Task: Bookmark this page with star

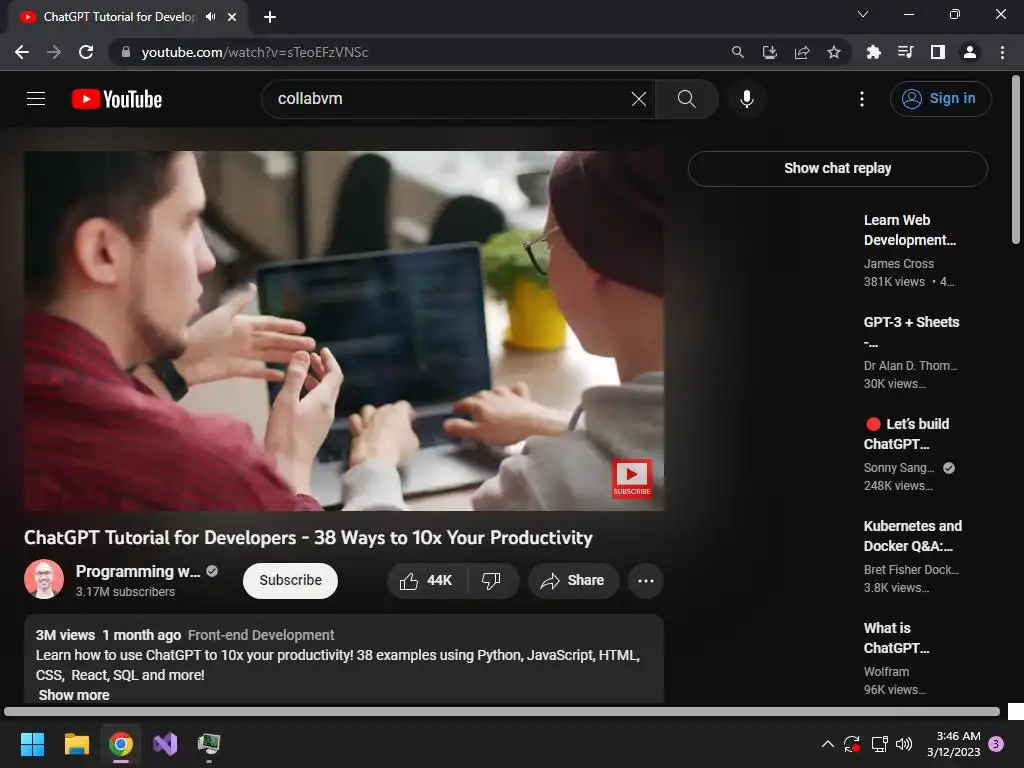Action: pos(834,52)
